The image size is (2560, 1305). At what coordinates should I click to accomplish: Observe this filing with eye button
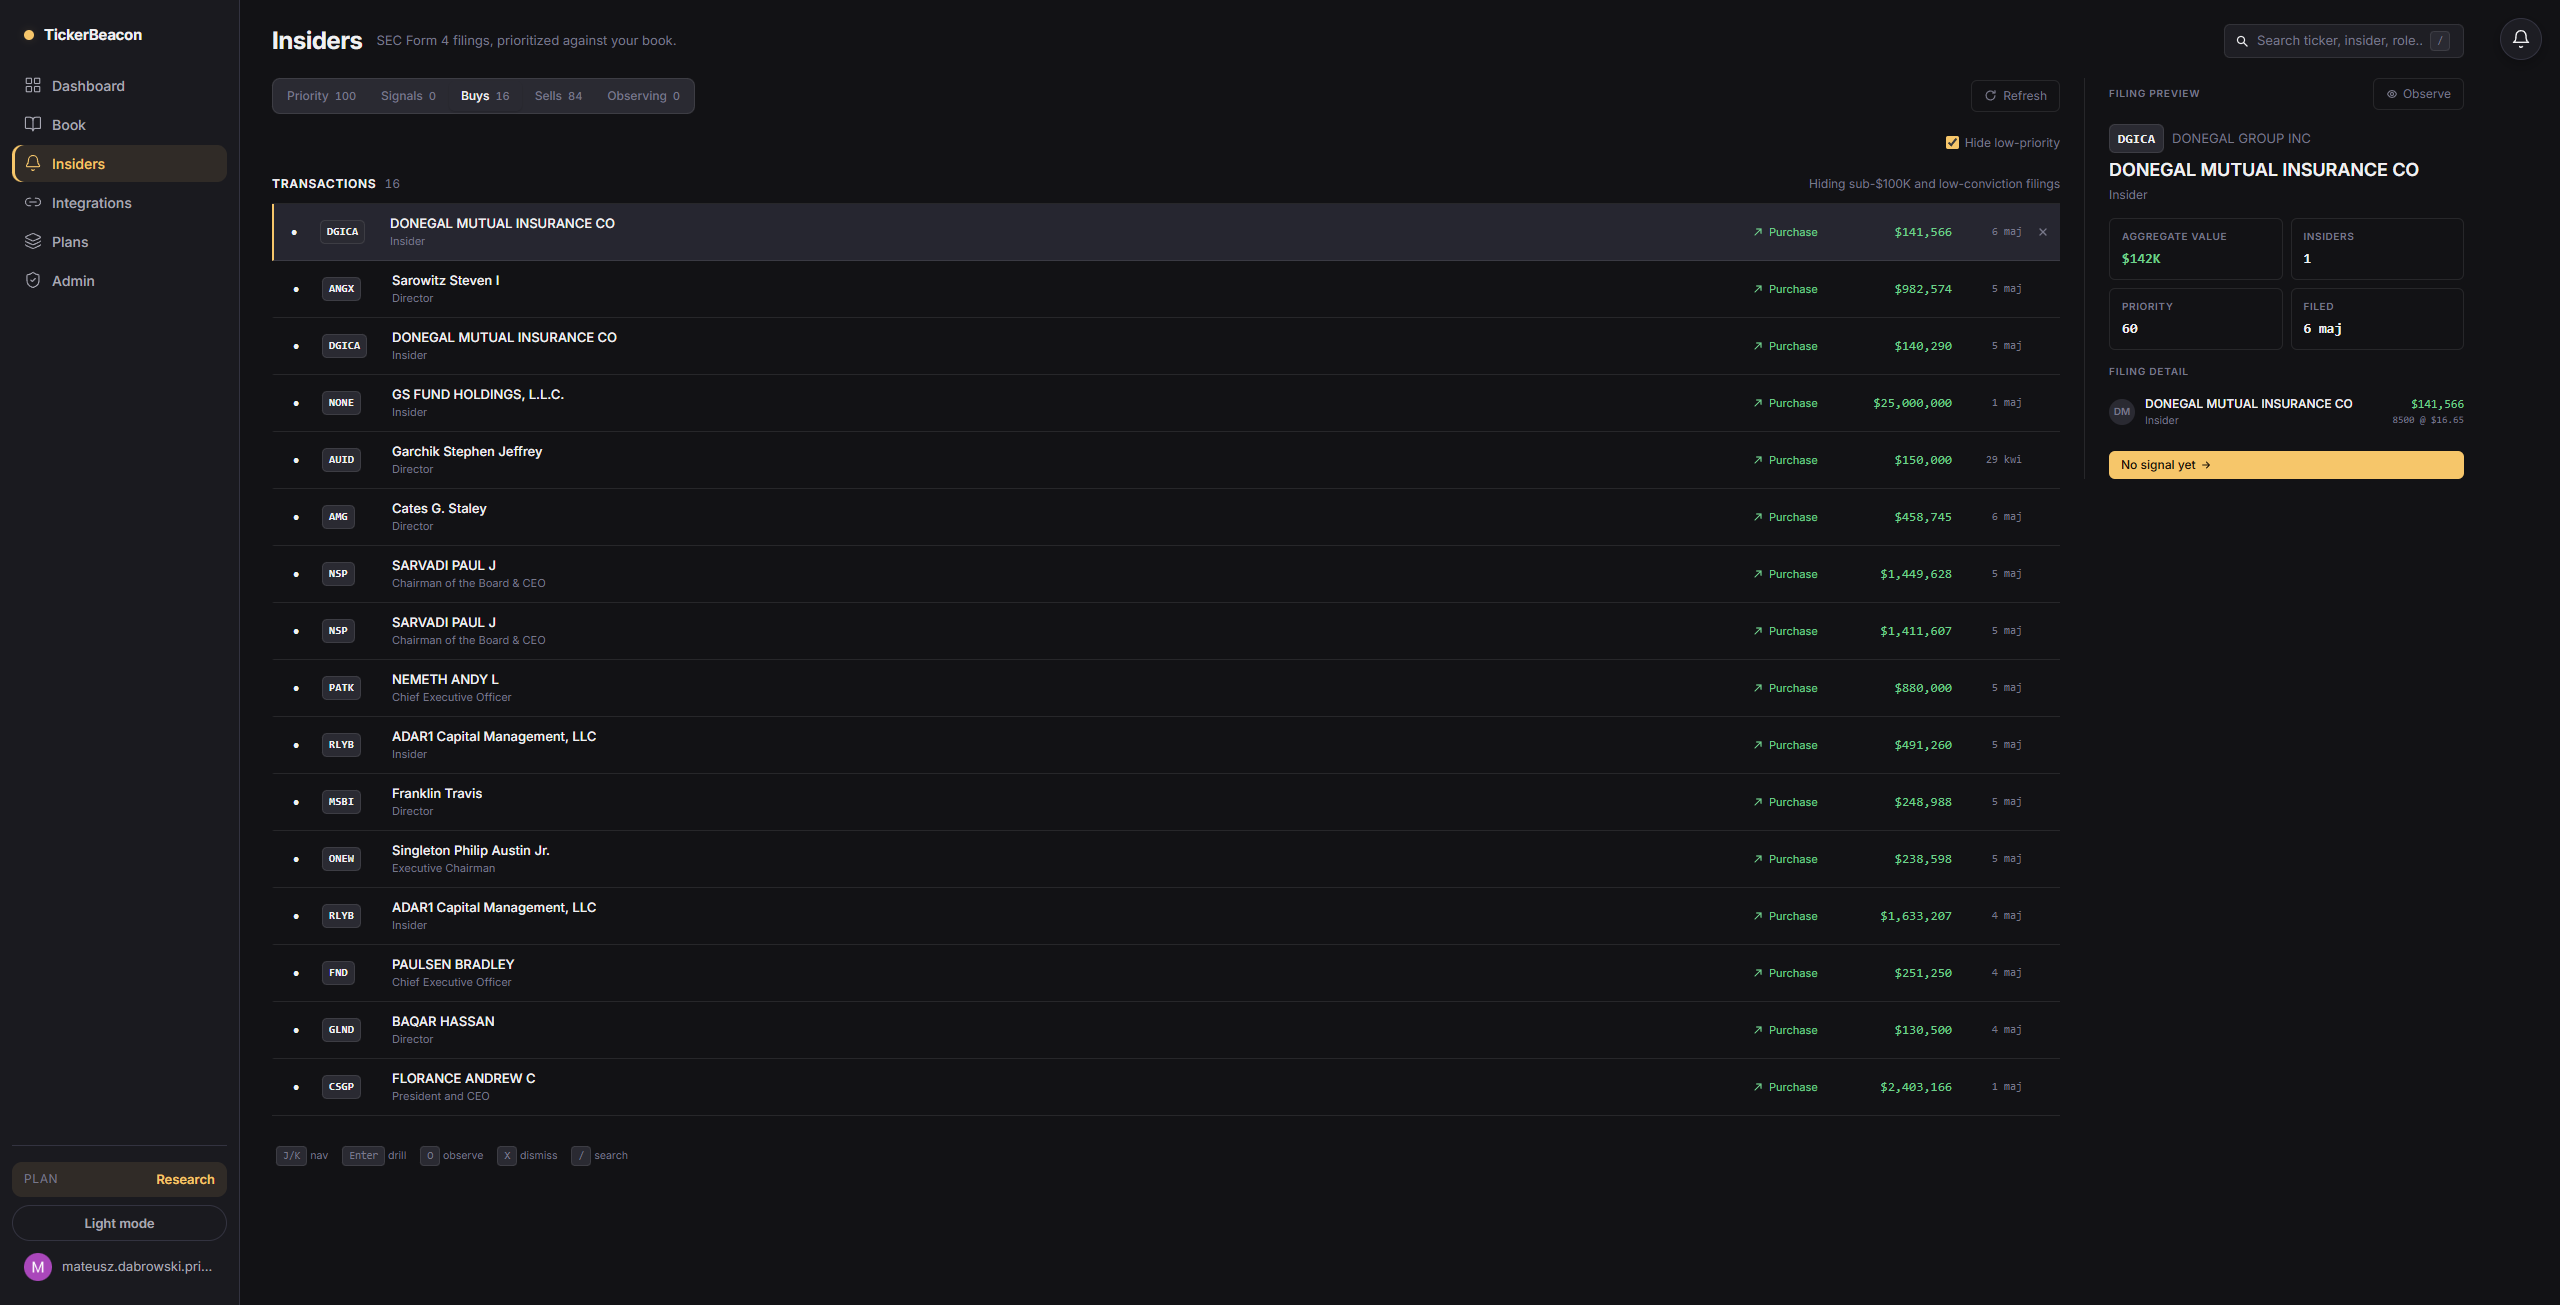pyautogui.click(x=2418, y=94)
